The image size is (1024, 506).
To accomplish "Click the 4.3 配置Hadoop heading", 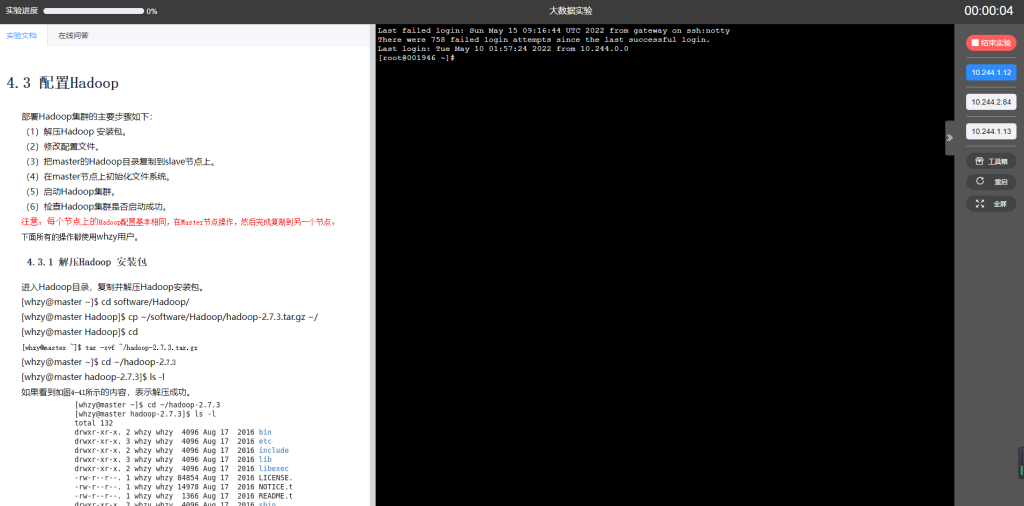I will point(63,83).
